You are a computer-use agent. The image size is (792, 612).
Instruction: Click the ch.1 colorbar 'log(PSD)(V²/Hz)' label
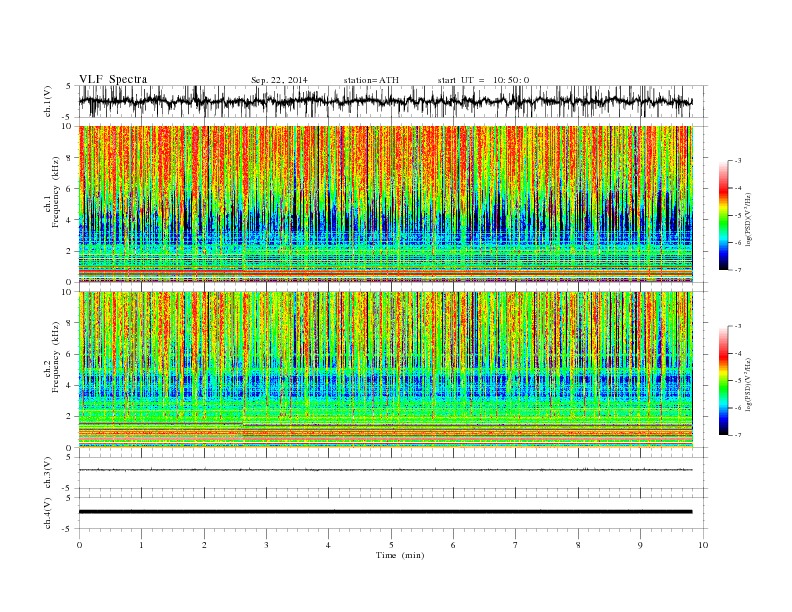749,219
